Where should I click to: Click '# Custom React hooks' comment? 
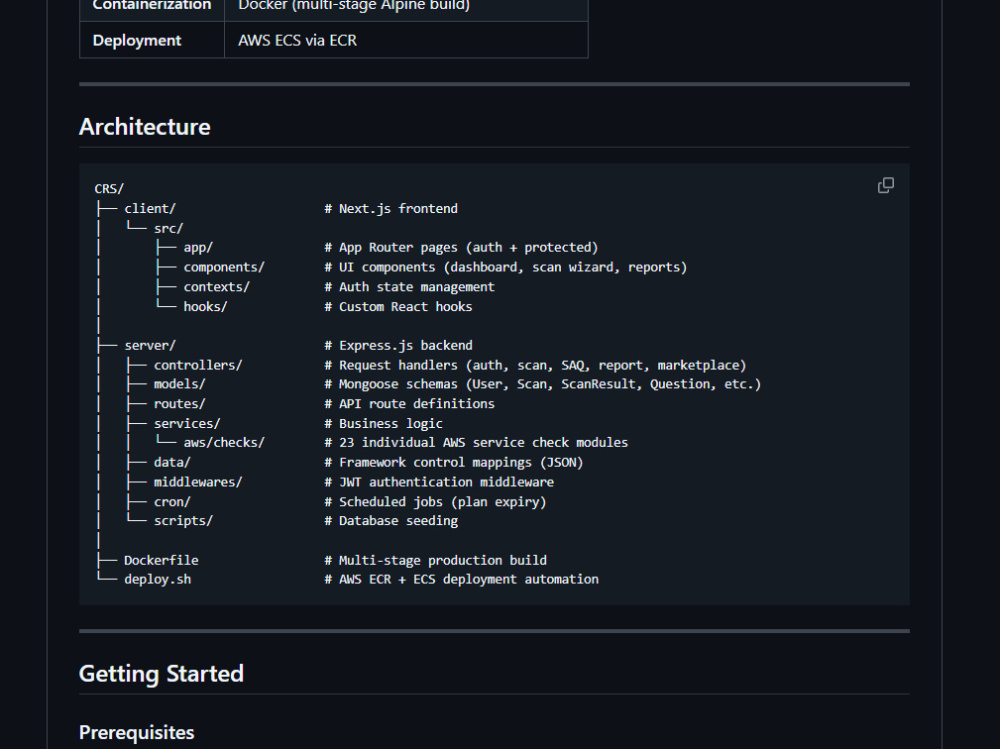(x=398, y=307)
